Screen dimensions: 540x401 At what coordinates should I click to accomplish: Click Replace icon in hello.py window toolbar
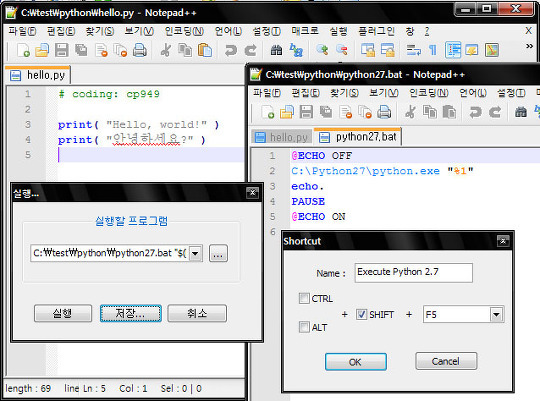click(296, 50)
